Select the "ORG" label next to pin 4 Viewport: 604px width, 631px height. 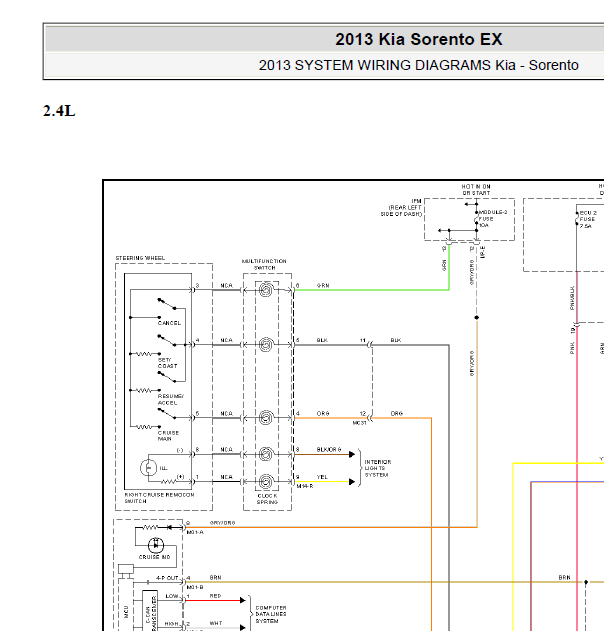point(323,414)
